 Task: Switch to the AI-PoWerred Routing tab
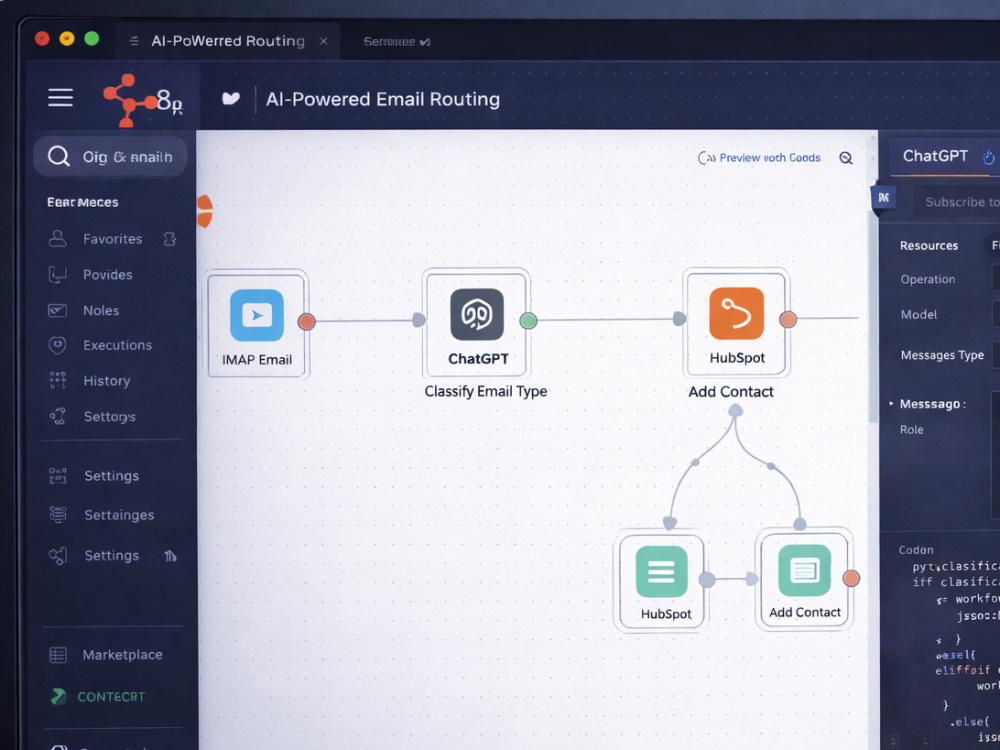[228, 41]
